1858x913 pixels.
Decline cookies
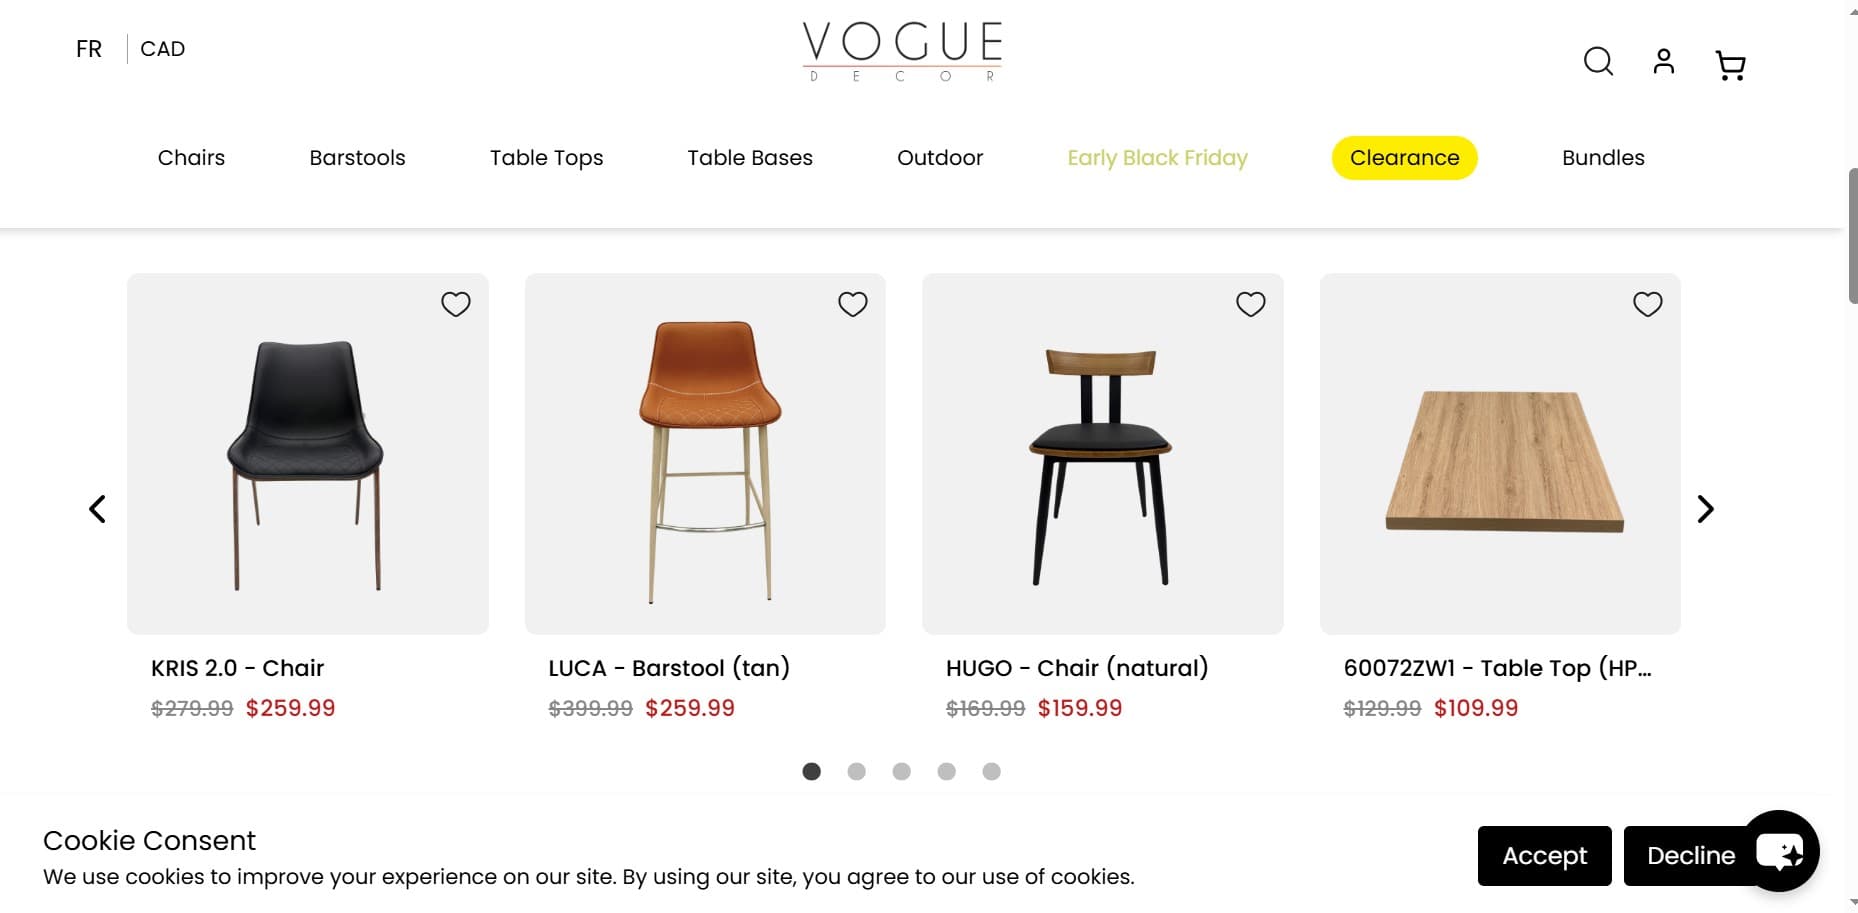click(1690, 855)
